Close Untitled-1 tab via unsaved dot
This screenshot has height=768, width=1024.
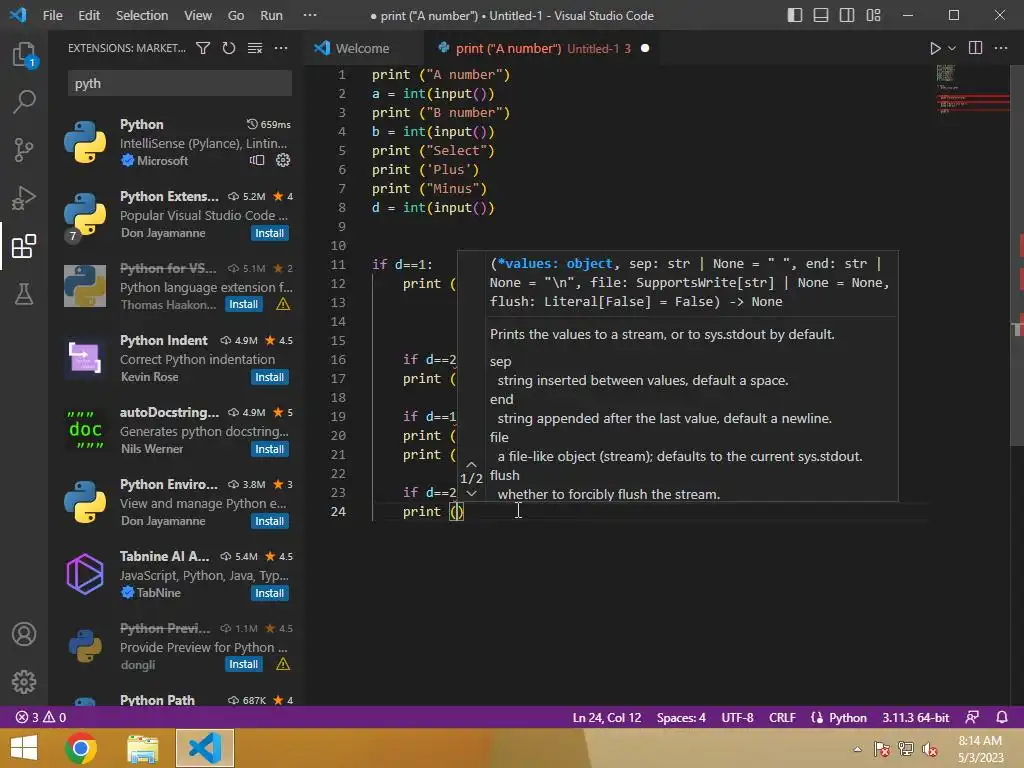pyautogui.click(x=645, y=48)
